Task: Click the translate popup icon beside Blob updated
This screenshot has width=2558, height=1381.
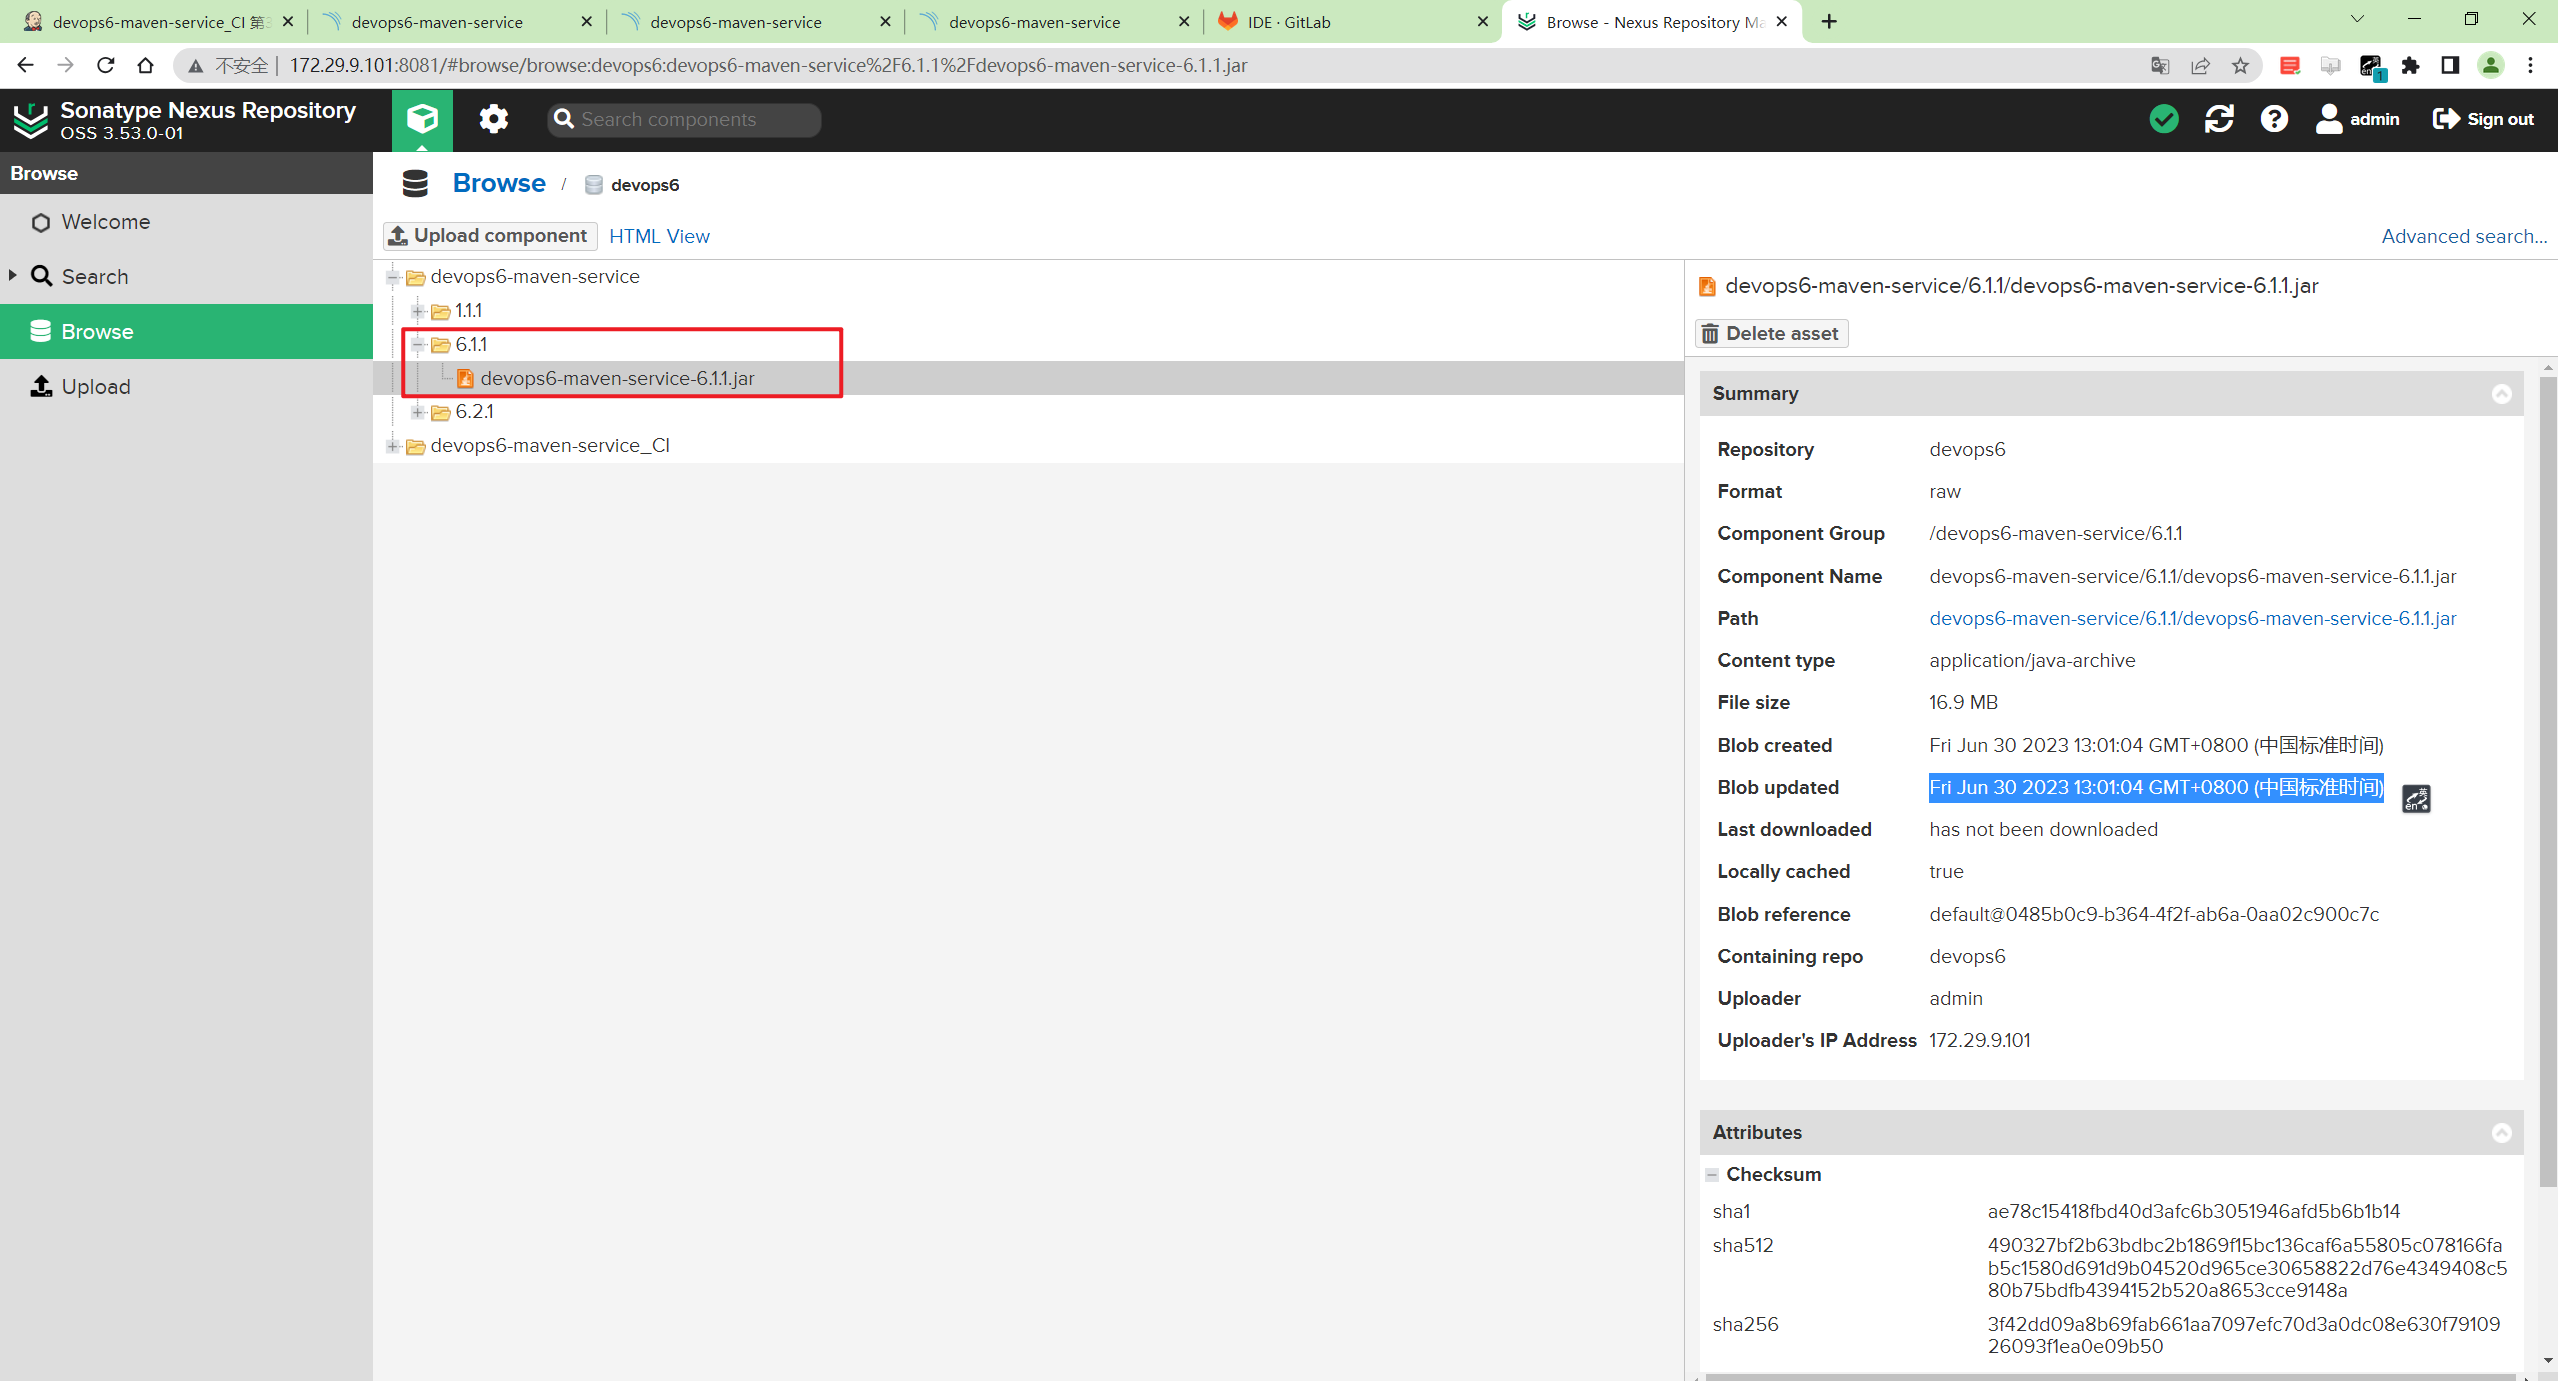Action: [x=2416, y=798]
